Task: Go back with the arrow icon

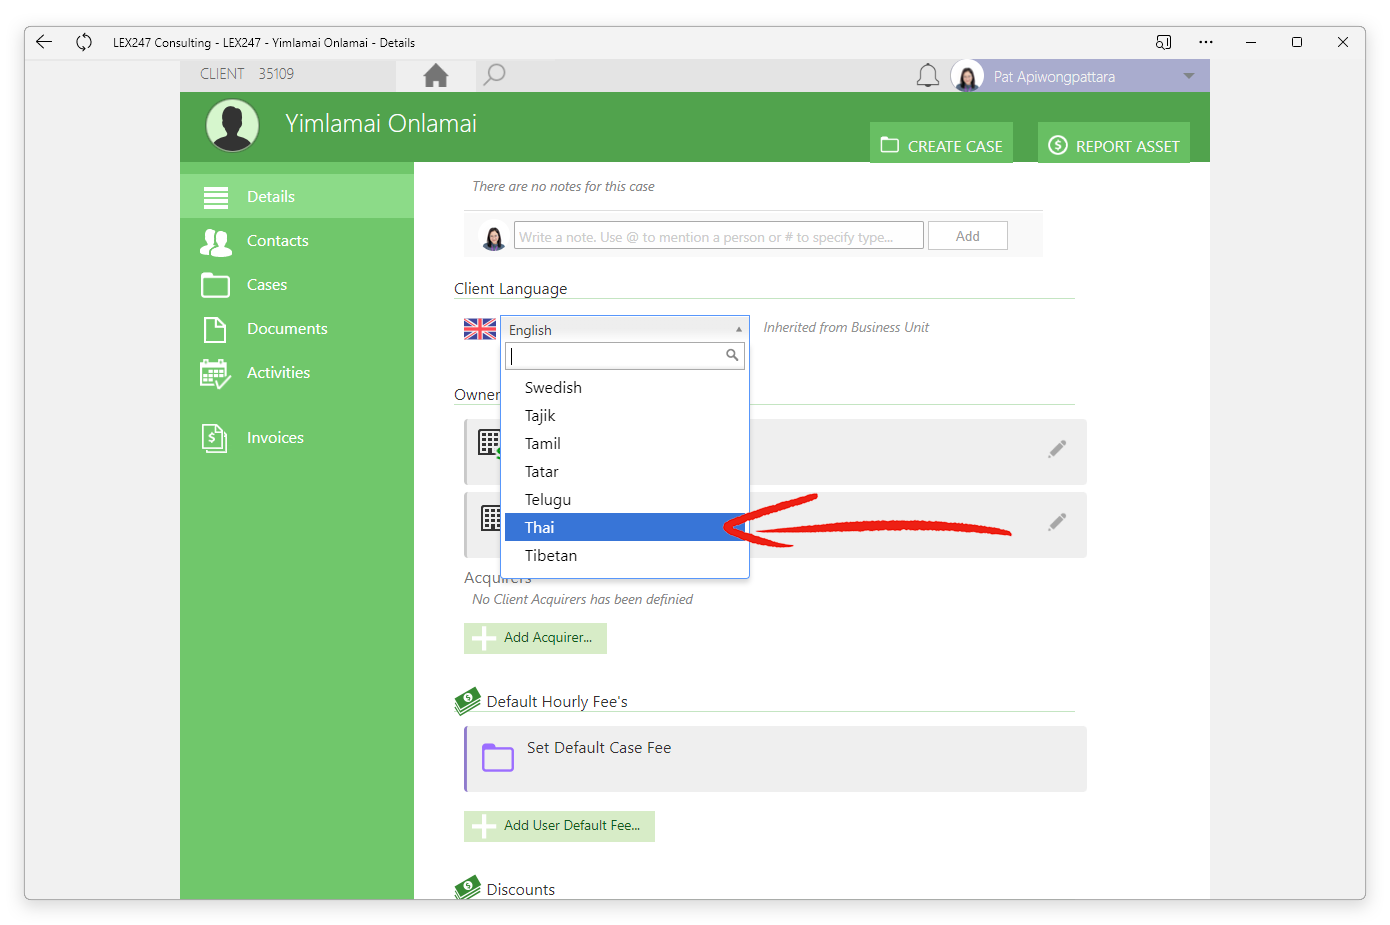Action: [x=44, y=42]
